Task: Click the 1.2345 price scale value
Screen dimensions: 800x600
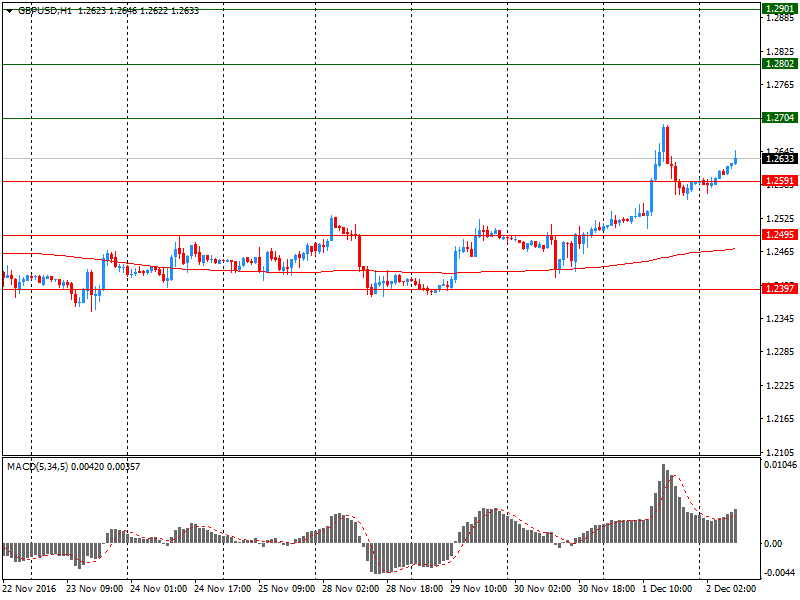Action: (780, 318)
